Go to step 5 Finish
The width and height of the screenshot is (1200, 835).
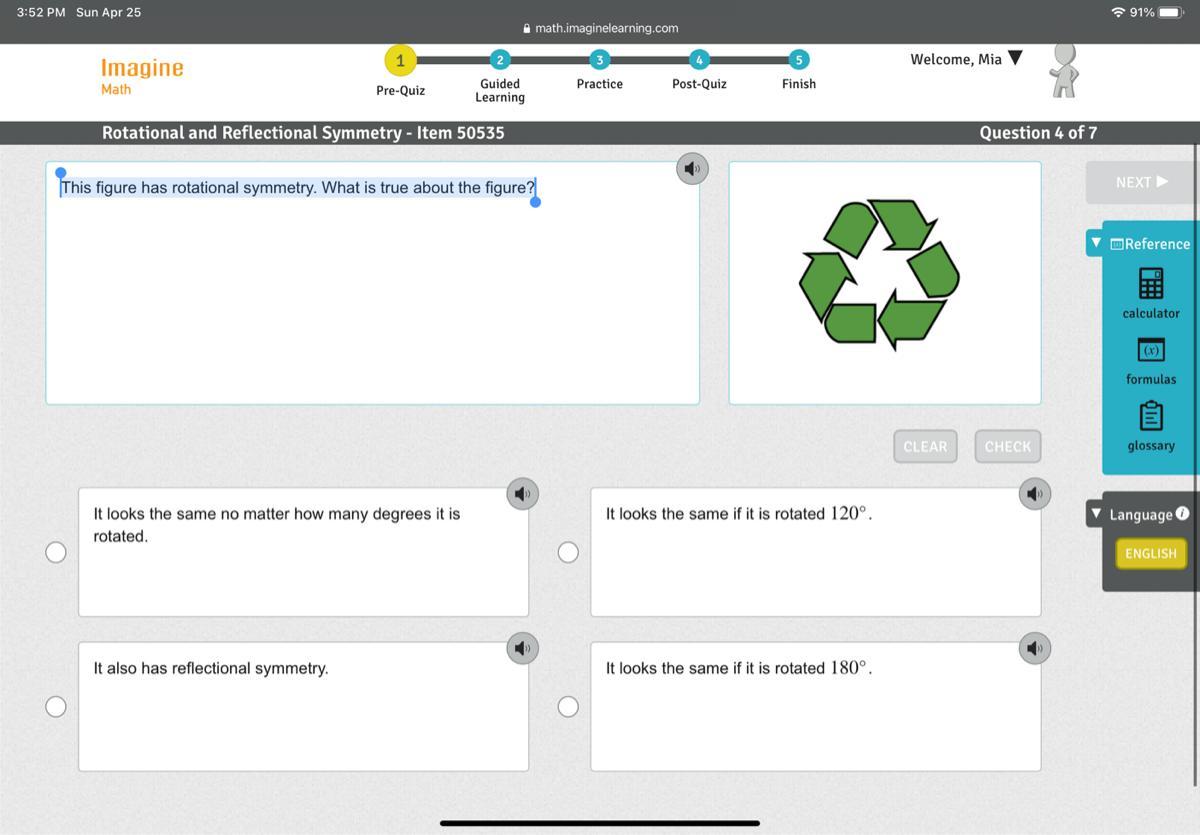coord(798,61)
